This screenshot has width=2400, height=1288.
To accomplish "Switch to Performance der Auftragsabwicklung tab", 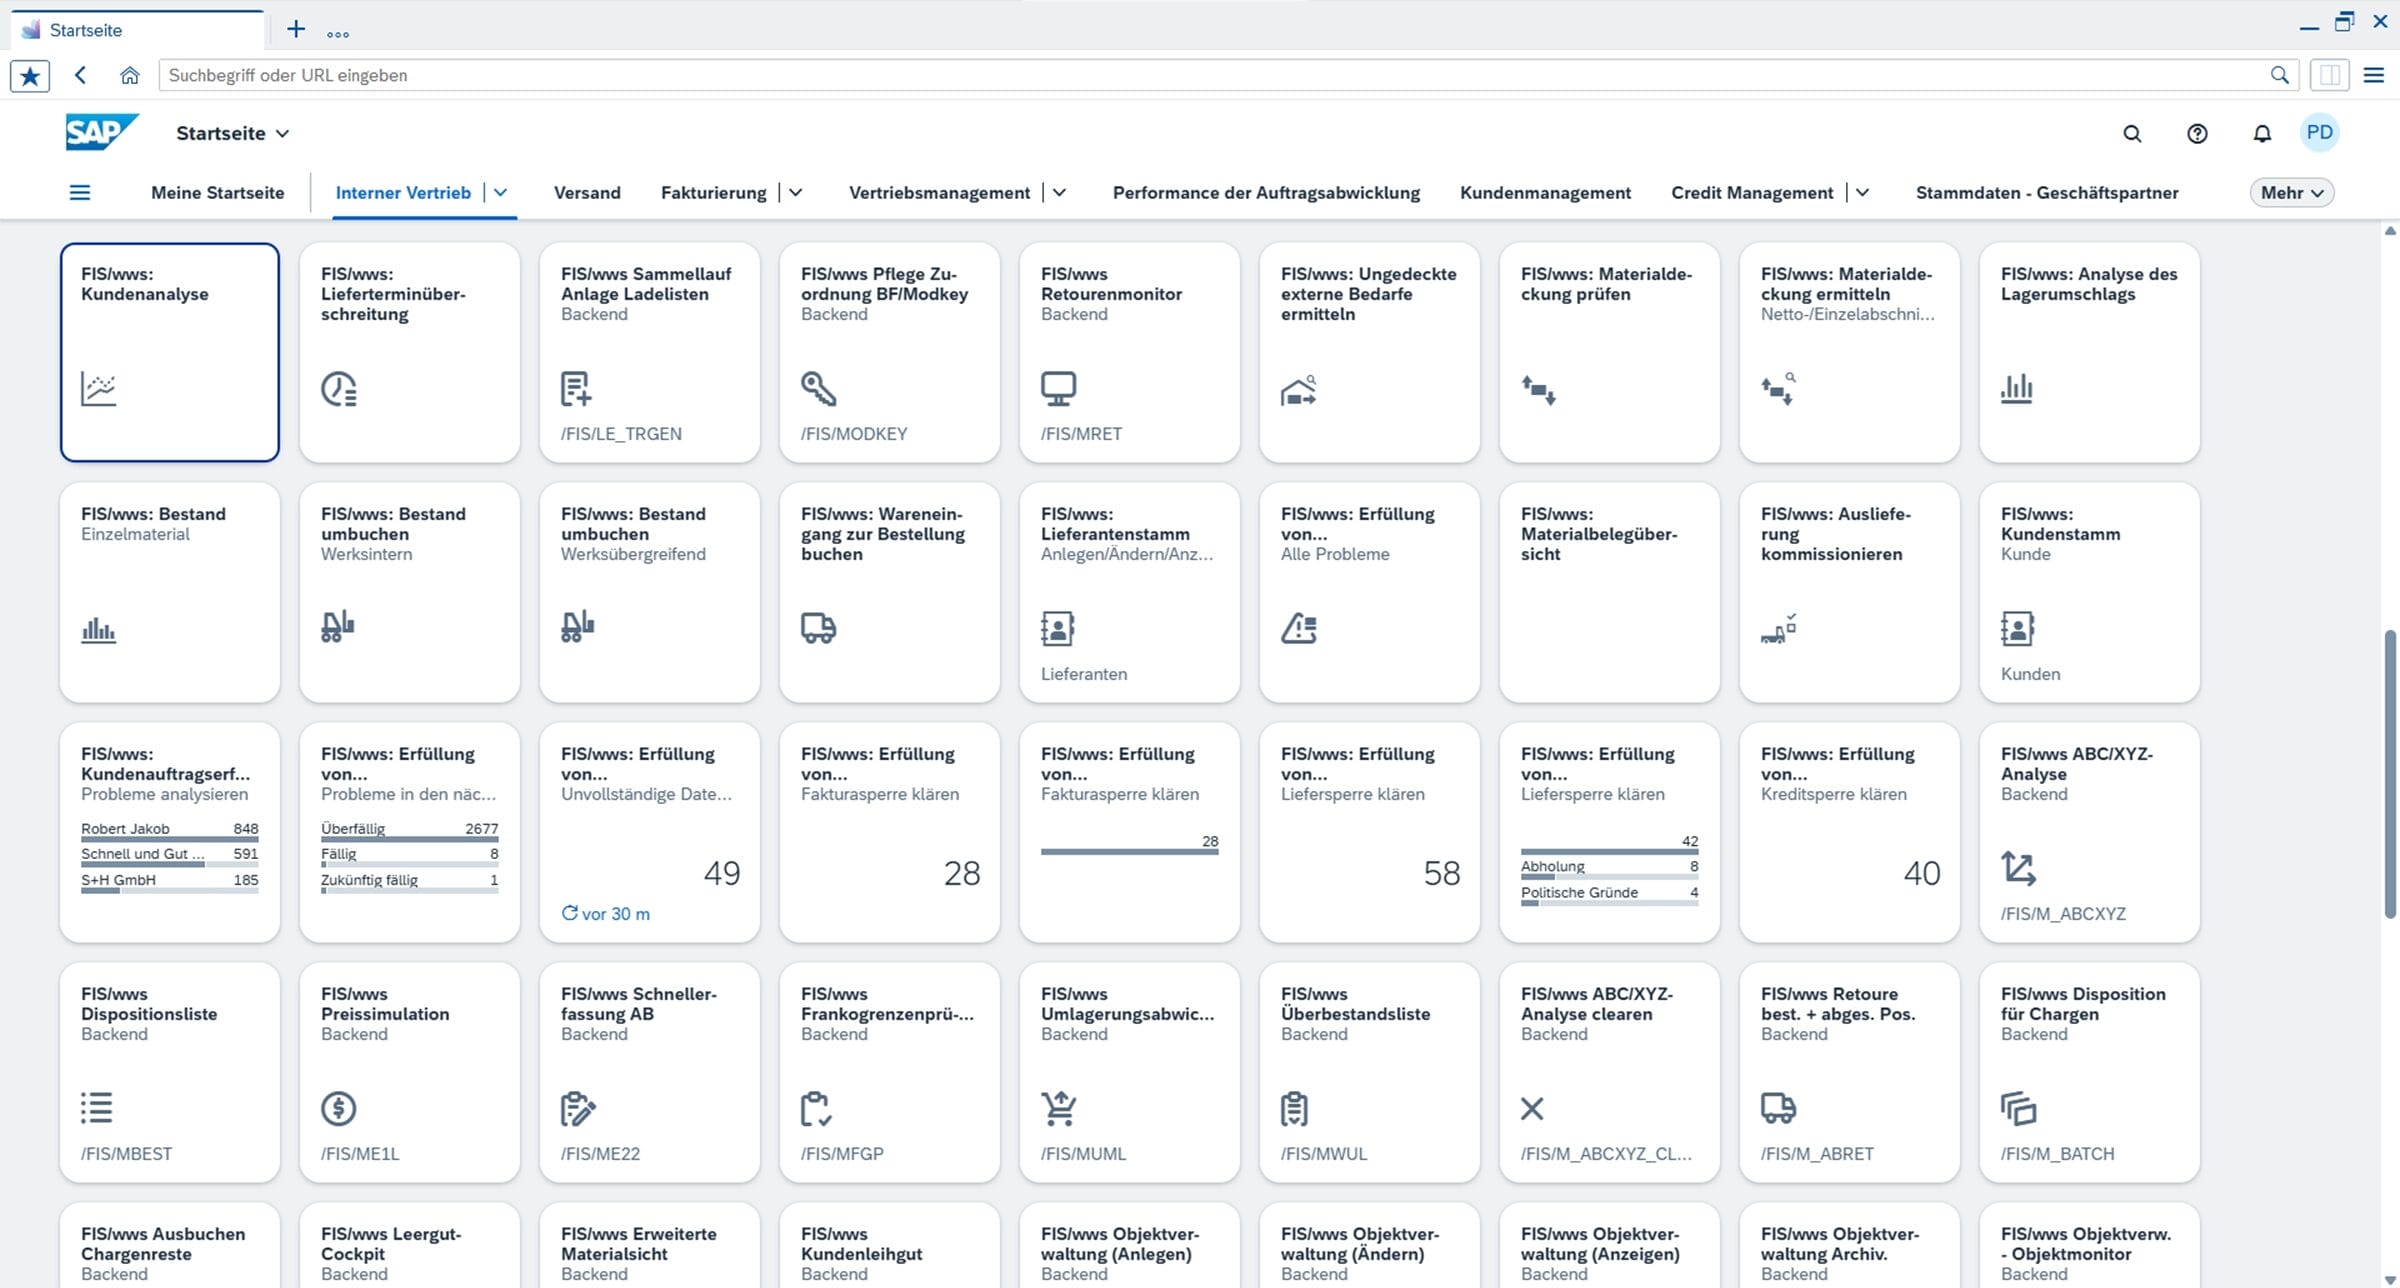I will coord(1266,192).
